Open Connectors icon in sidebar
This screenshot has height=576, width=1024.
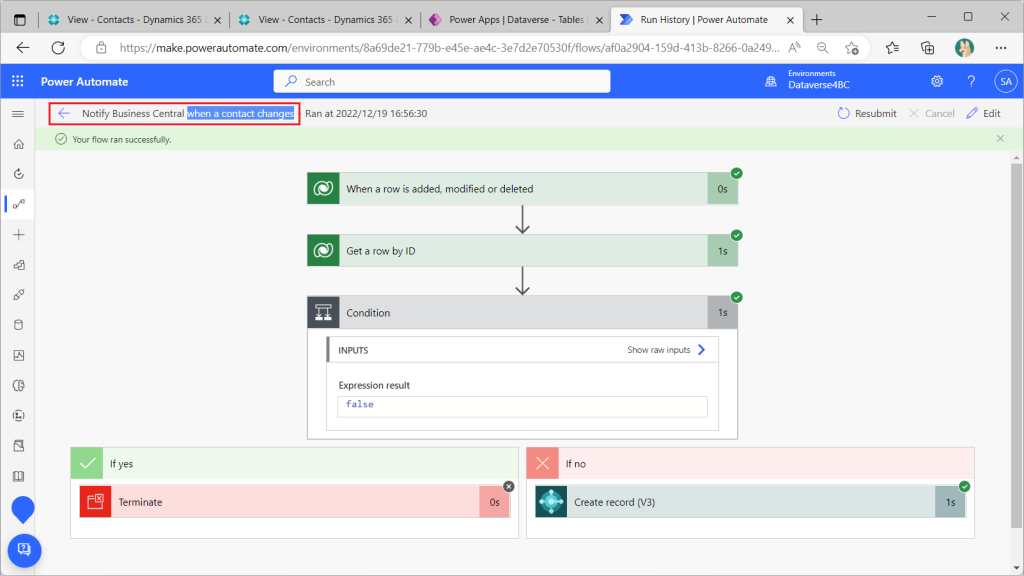pyautogui.click(x=18, y=295)
